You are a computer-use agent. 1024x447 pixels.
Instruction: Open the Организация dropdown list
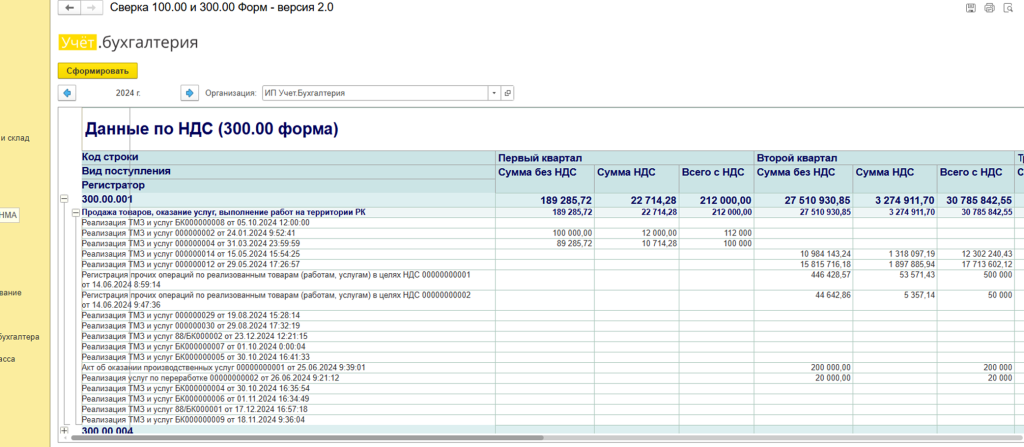[493, 93]
